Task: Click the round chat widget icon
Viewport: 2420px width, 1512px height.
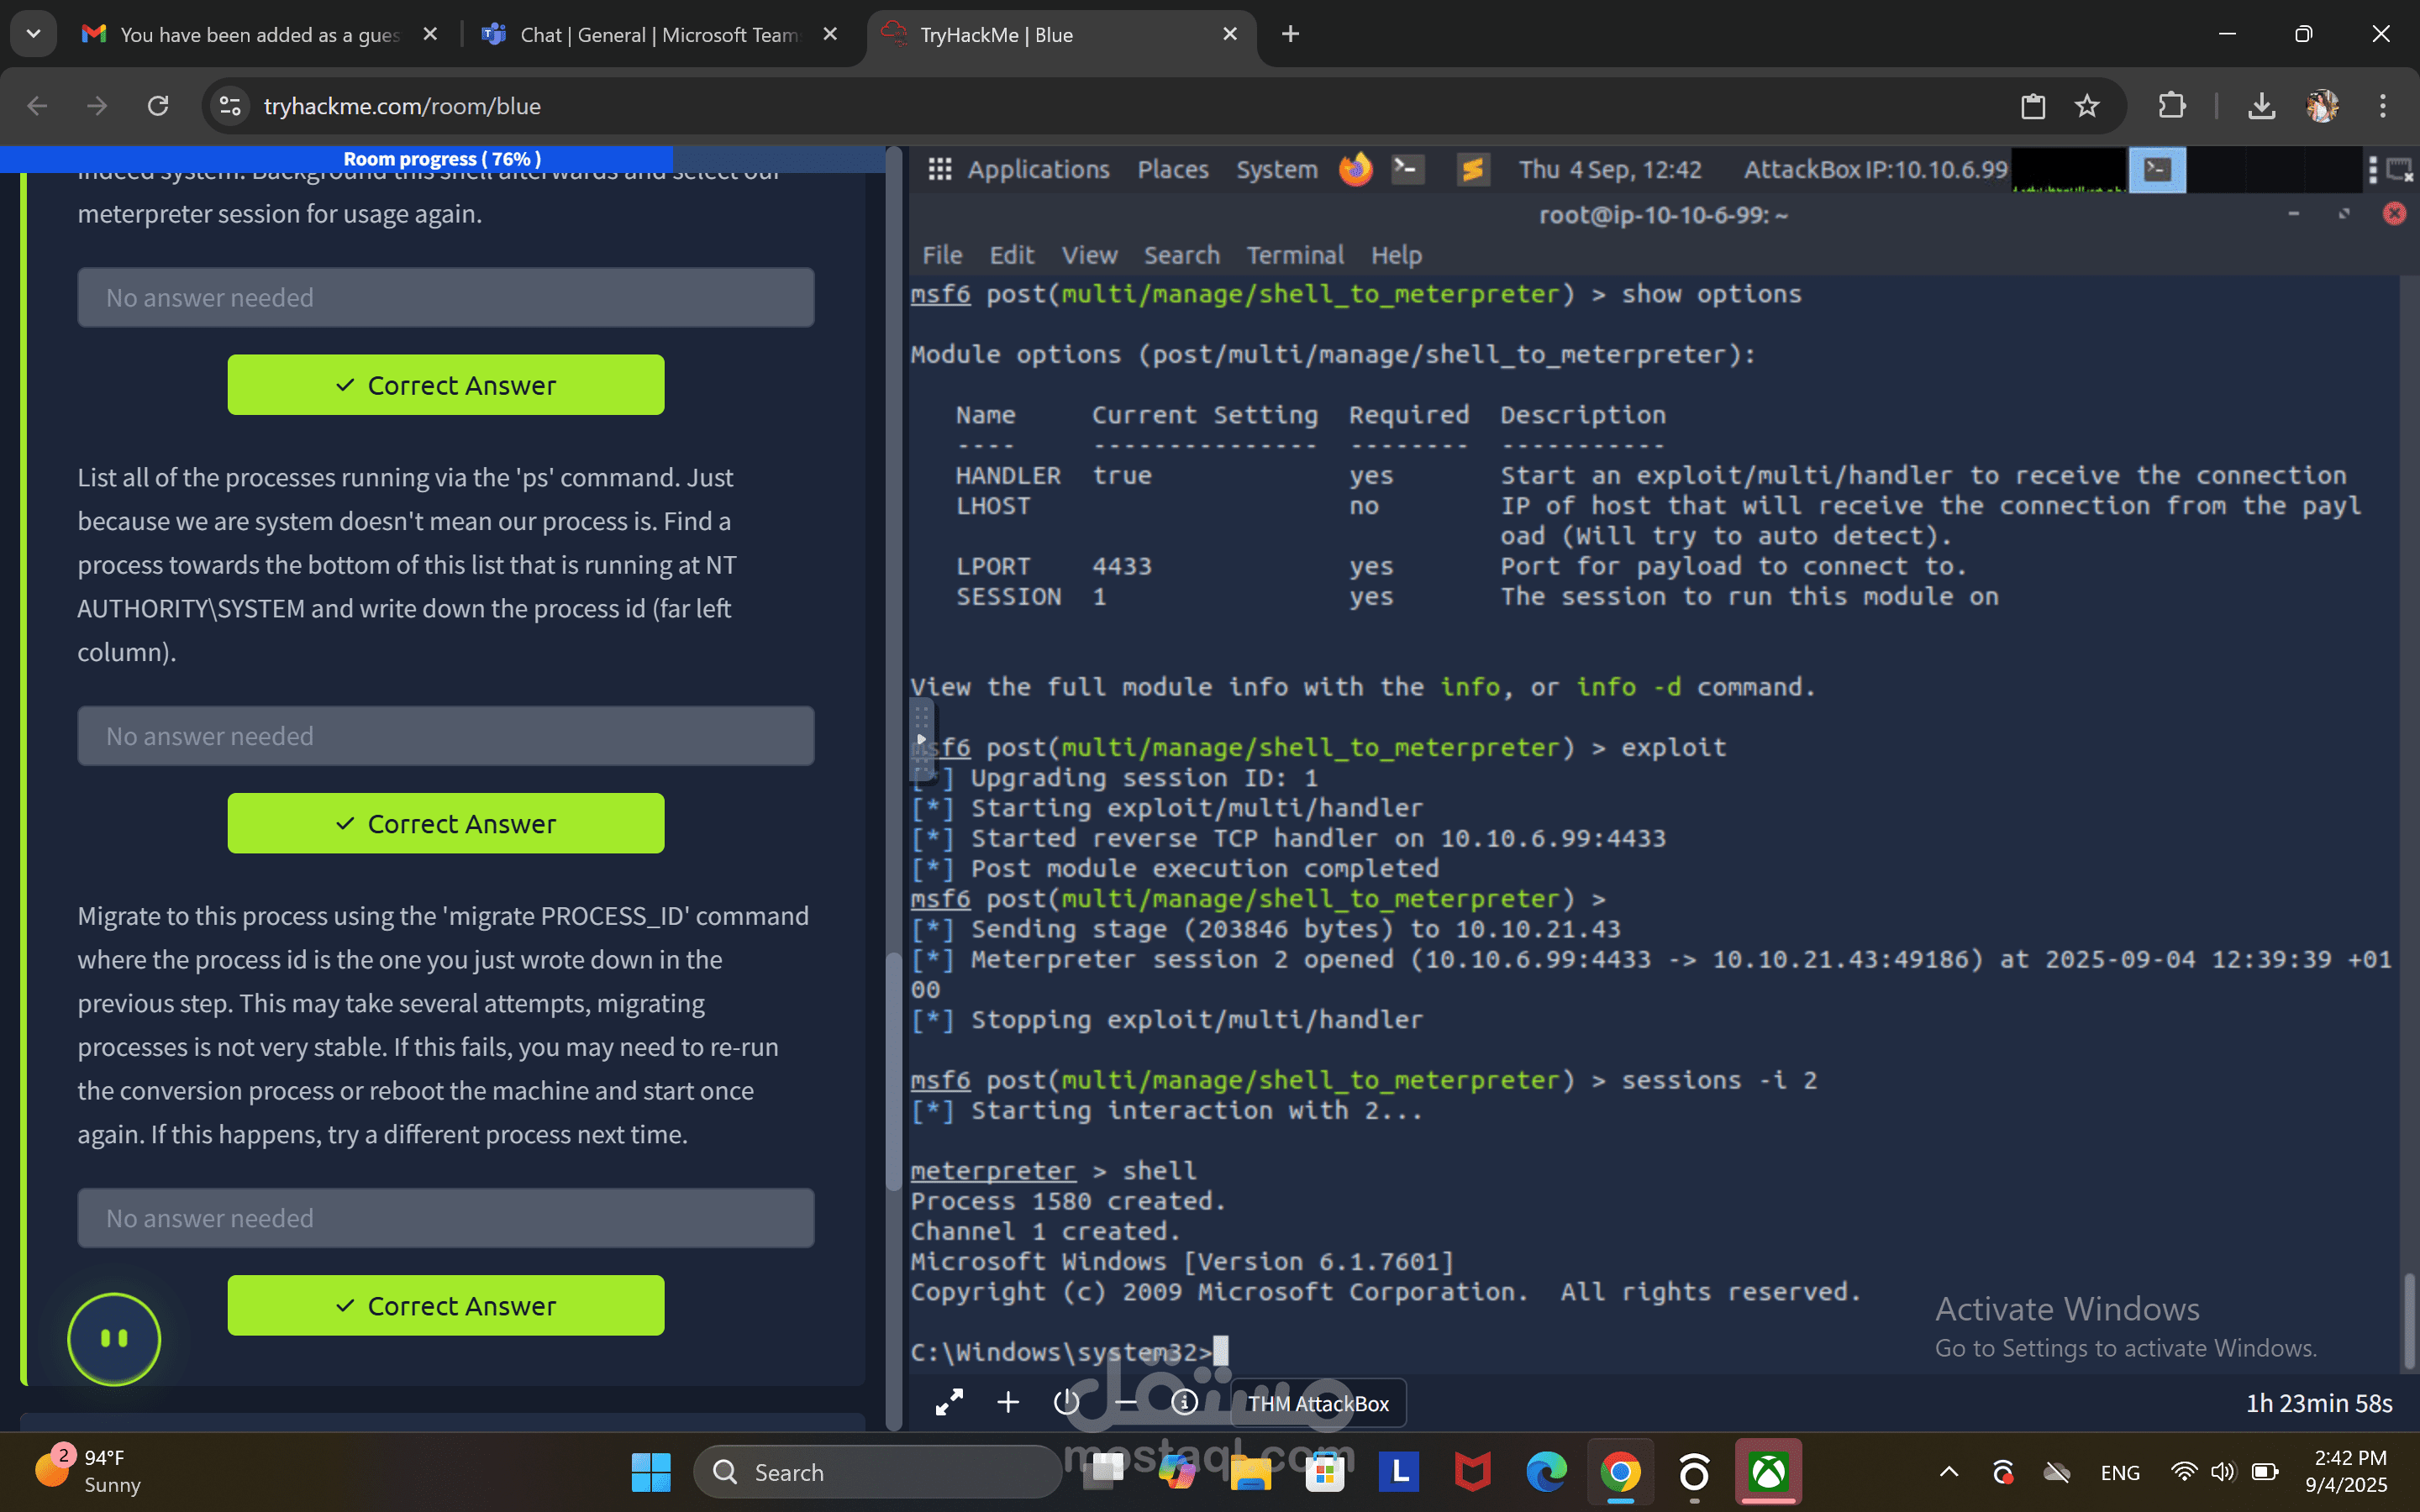Action: 114,1338
